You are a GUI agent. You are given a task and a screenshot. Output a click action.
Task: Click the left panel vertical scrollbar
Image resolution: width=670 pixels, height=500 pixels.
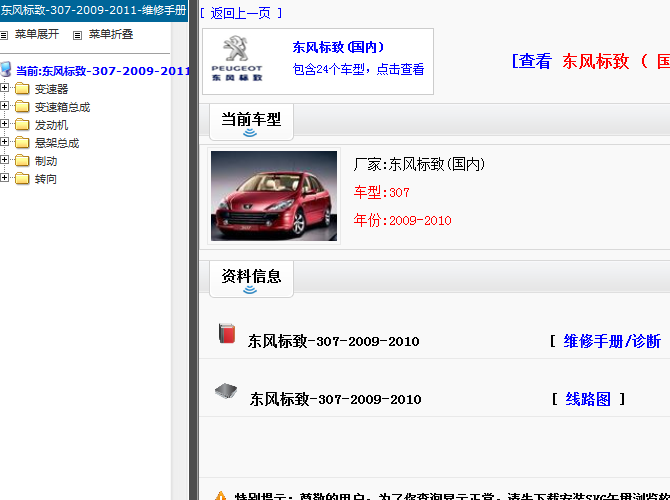pos(179,261)
